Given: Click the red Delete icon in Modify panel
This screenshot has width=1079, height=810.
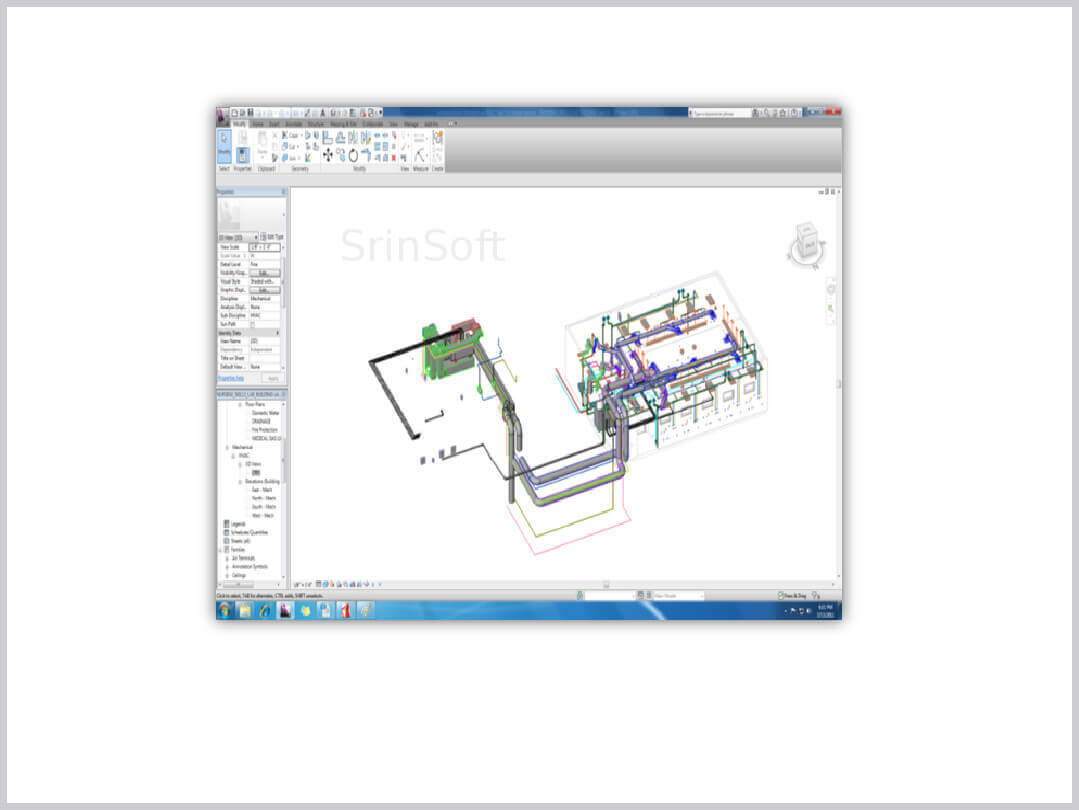Looking at the screenshot, I should [394, 158].
